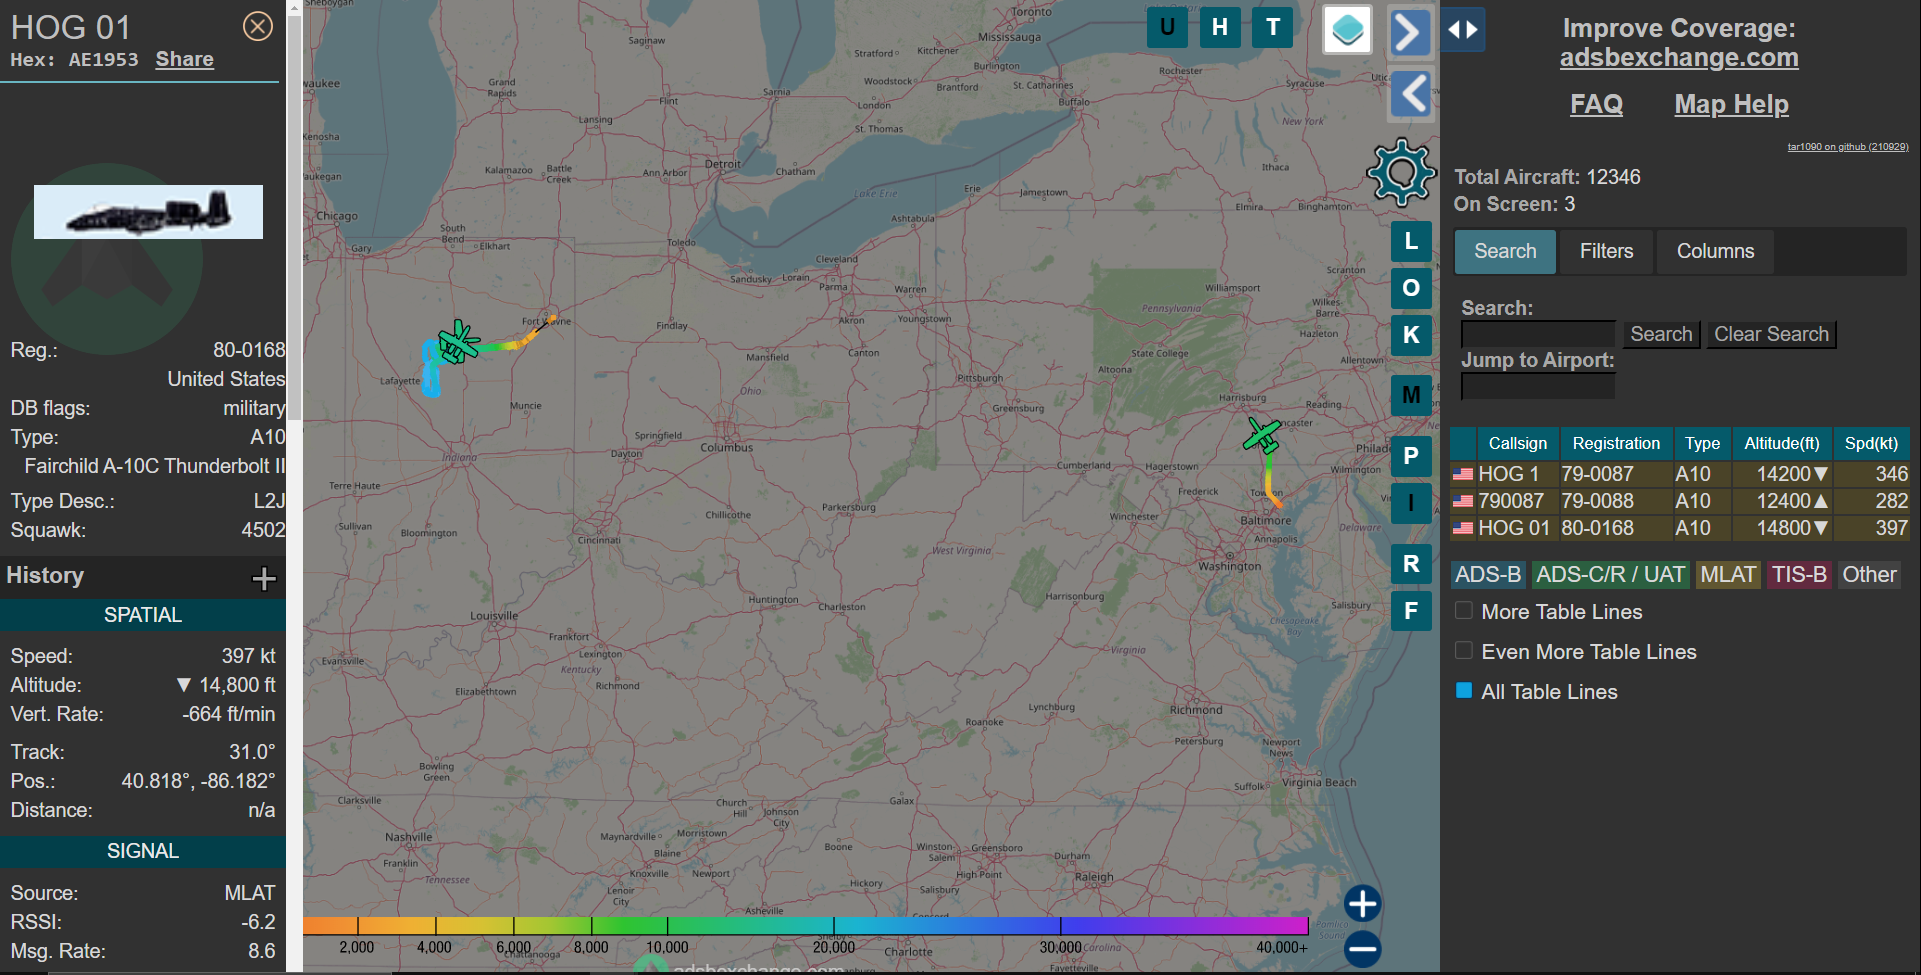The image size is (1921, 975).
Task: Switch to the Columns tab
Action: pyautogui.click(x=1716, y=251)
